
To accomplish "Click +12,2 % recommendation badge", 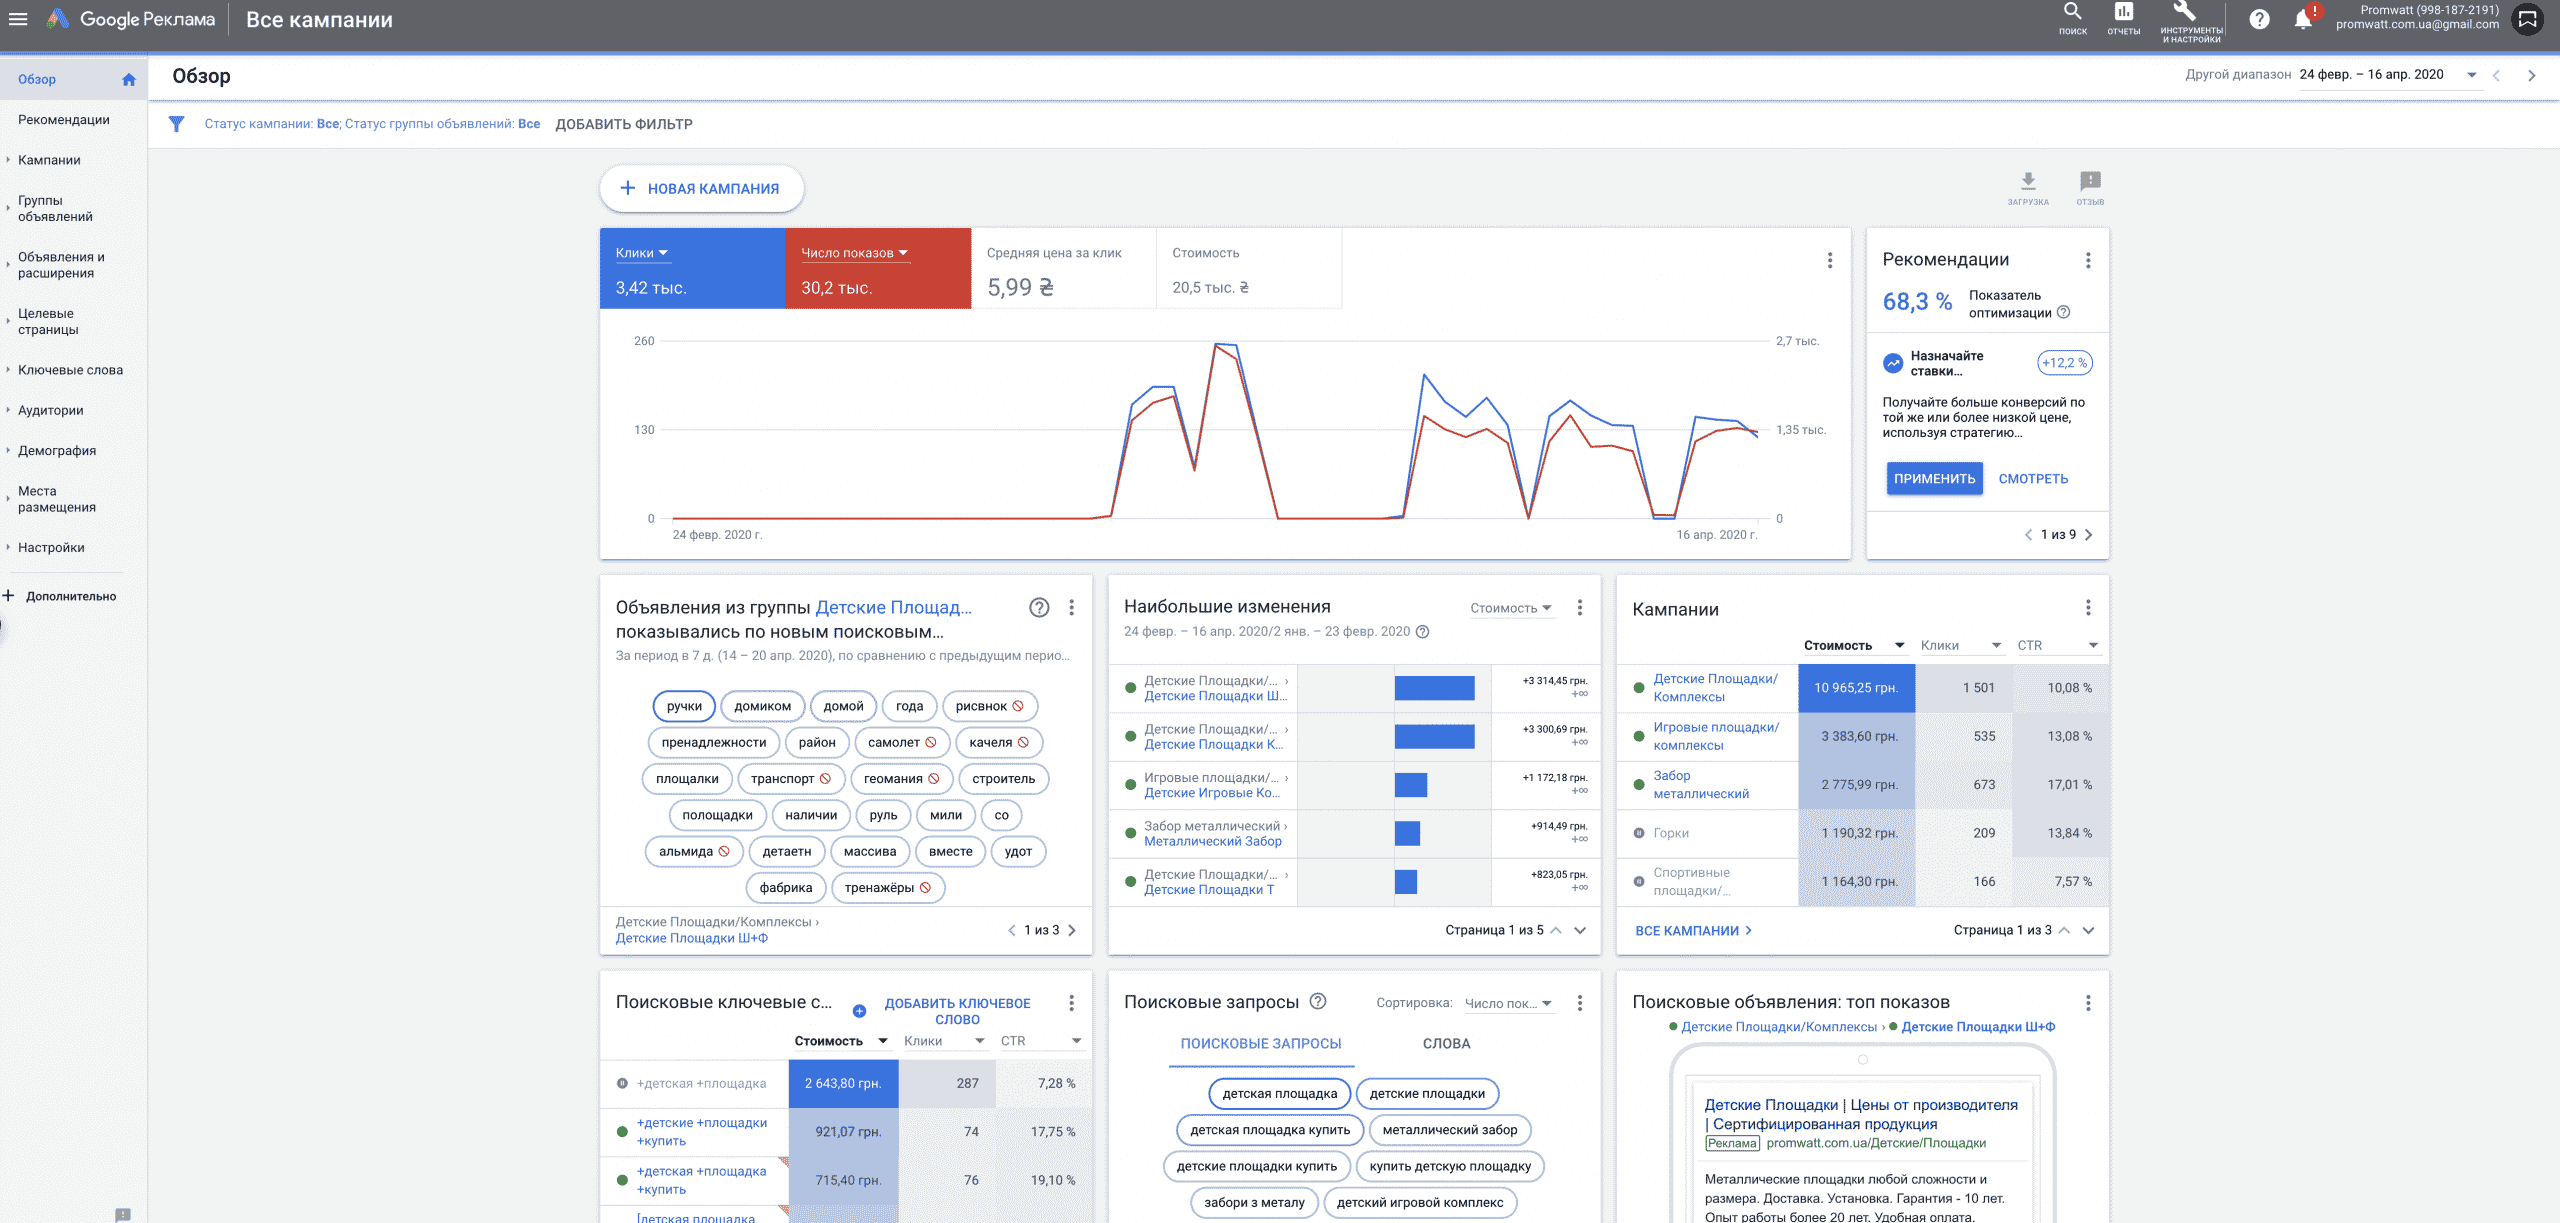I will tap(2064, 363).
